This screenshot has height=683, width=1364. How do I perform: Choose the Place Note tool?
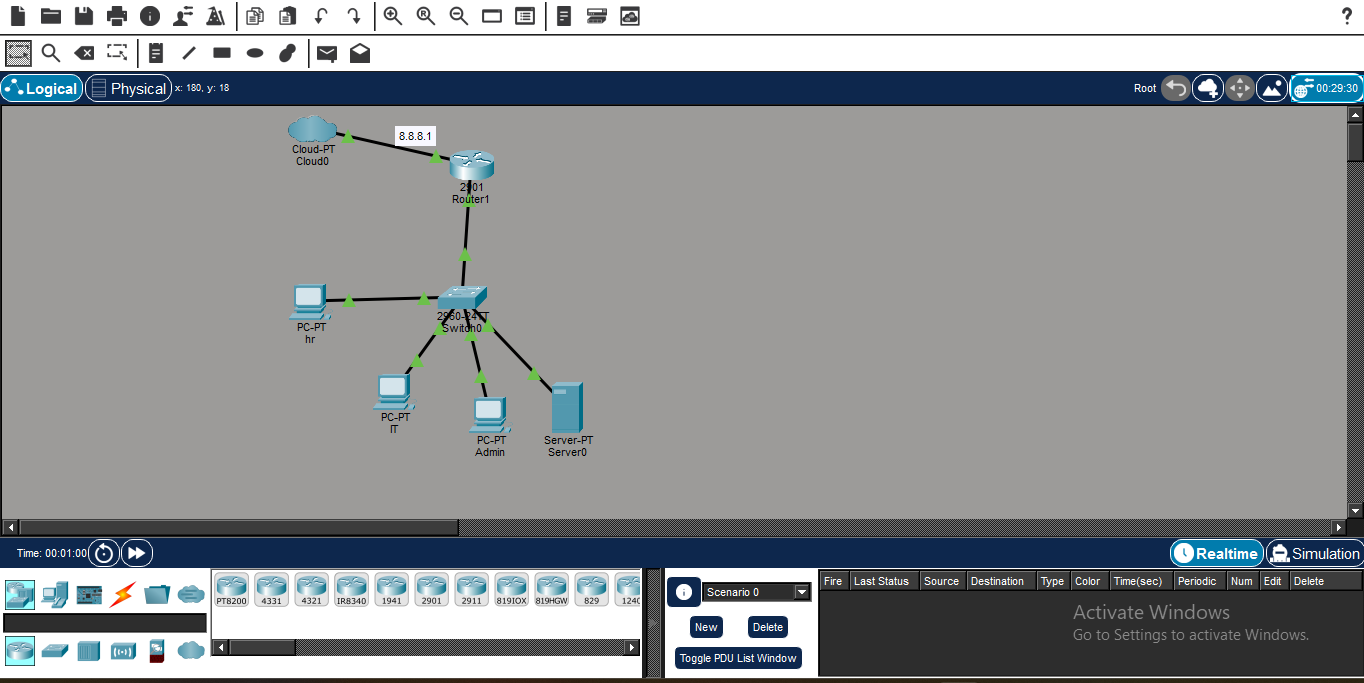156,53
